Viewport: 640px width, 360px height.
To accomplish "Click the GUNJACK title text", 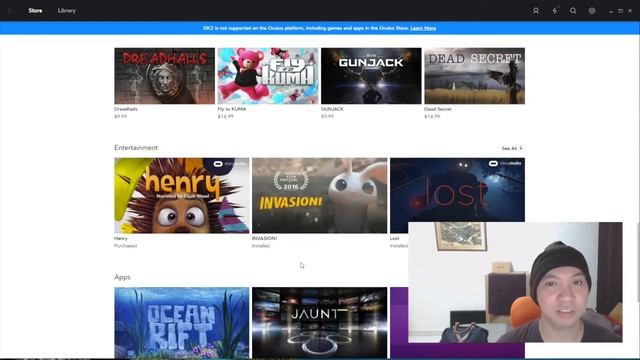I will tap(332, 109).
